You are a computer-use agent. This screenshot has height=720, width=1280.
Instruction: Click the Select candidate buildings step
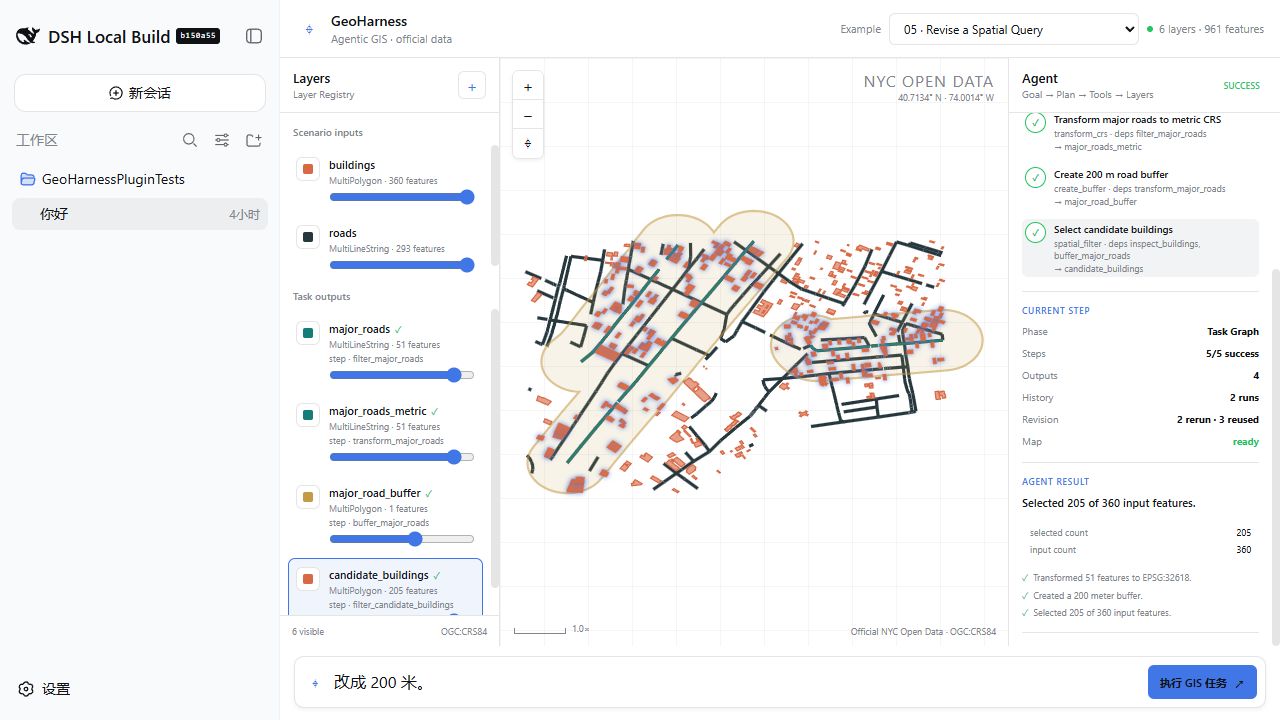tap(1140, 248)
